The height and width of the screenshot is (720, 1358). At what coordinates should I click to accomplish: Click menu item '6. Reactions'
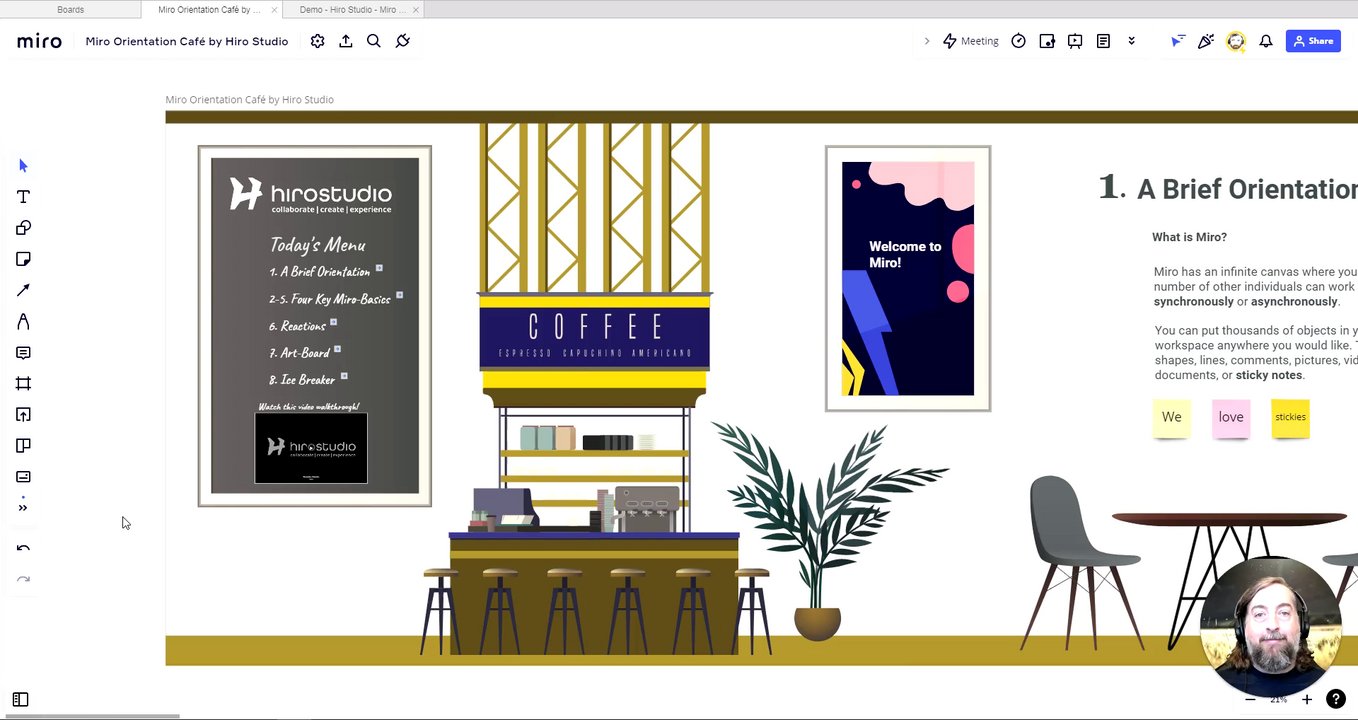coord(297,326)
